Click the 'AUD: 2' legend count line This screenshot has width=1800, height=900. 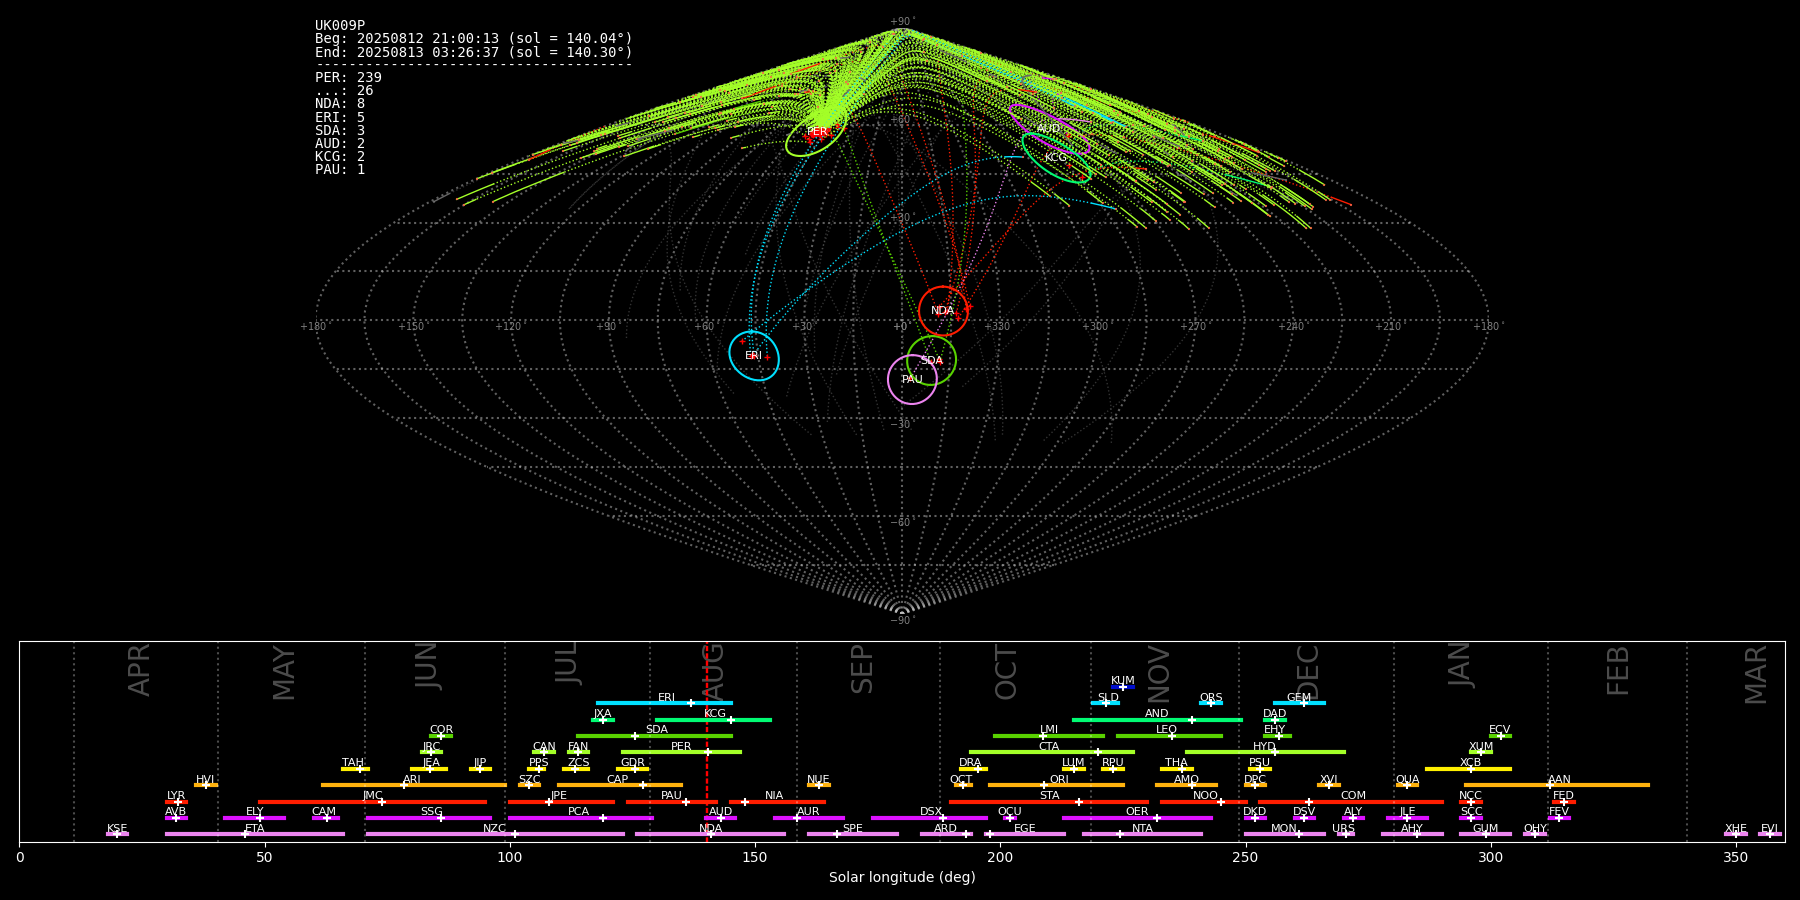pyautogui.click(x=340, y=144)
